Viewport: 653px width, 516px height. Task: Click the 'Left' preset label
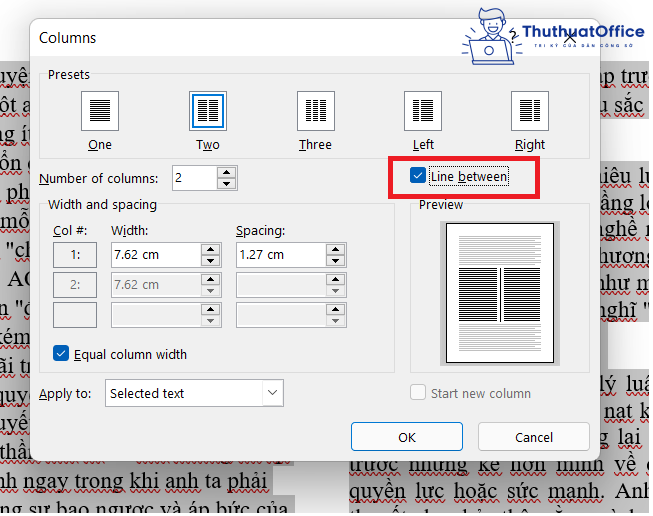(x=423, y=145)
